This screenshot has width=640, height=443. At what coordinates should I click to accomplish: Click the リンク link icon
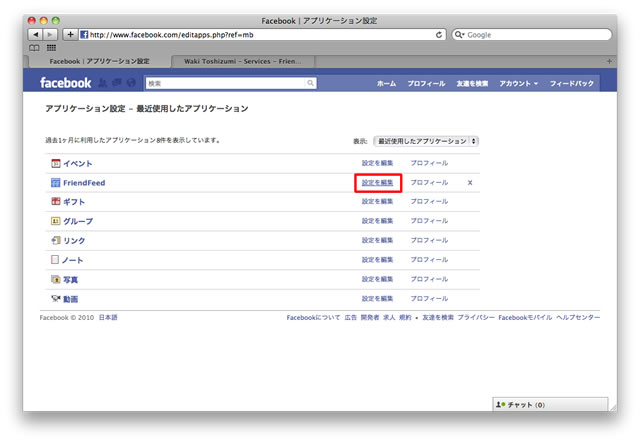pyautogui.click(x=56, y=240)
